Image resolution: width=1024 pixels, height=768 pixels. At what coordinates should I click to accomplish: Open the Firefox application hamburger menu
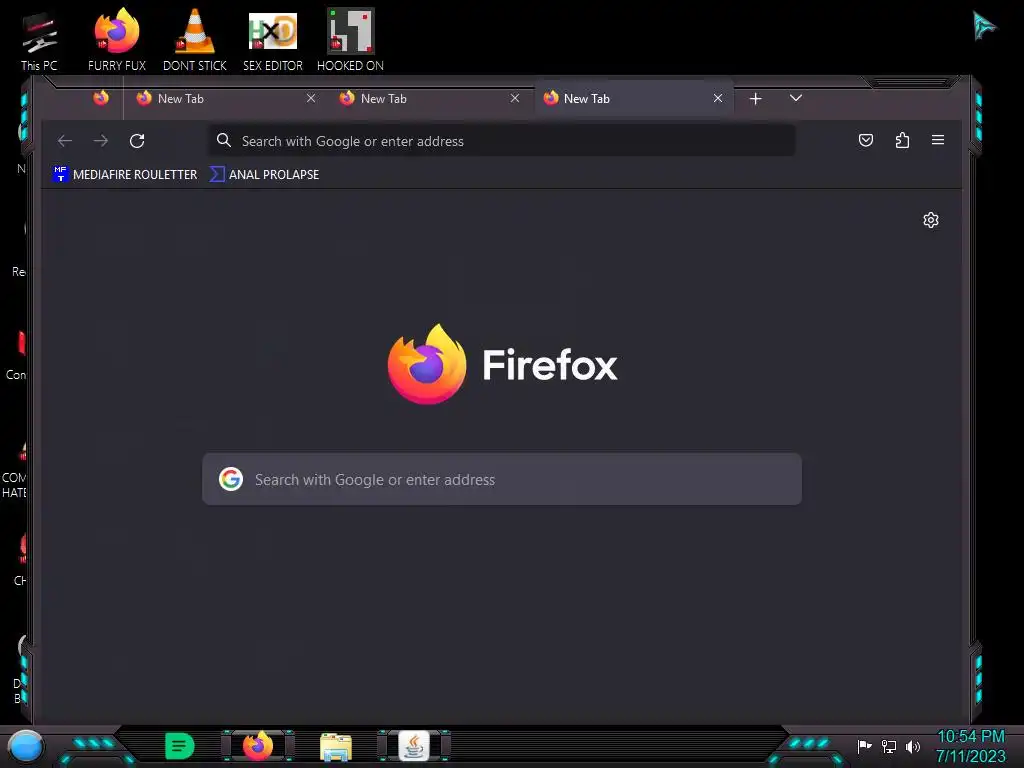click(938, 140)
